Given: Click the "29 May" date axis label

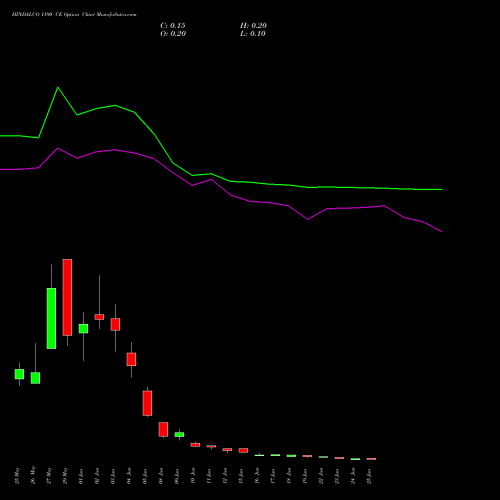Looking at the screenshot, I should pyautogui.click(x=65, y=476).
